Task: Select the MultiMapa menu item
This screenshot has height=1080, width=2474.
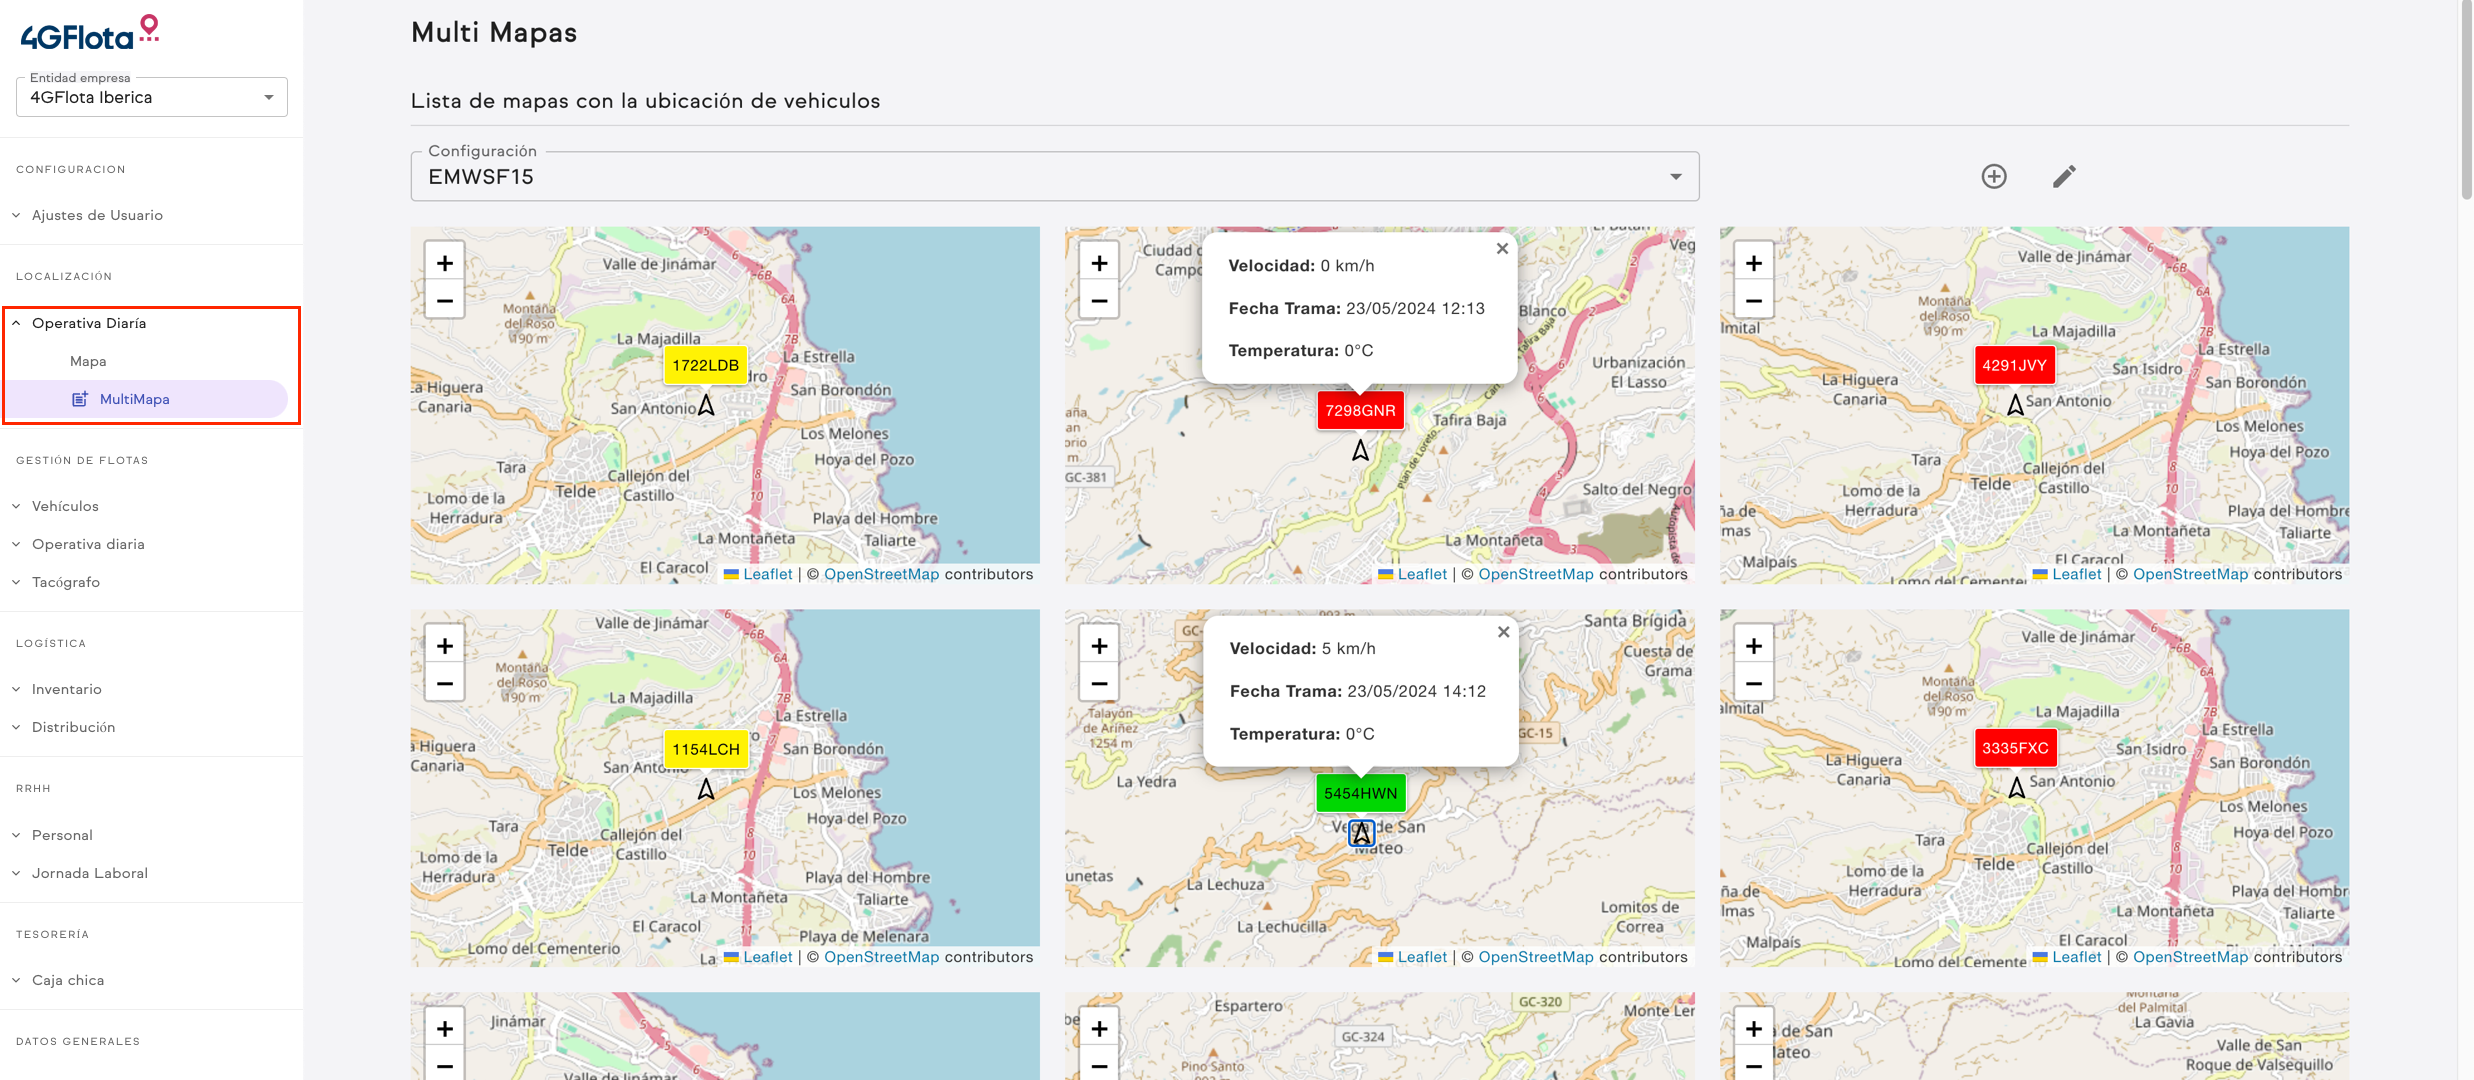Action: click(134, 399)
